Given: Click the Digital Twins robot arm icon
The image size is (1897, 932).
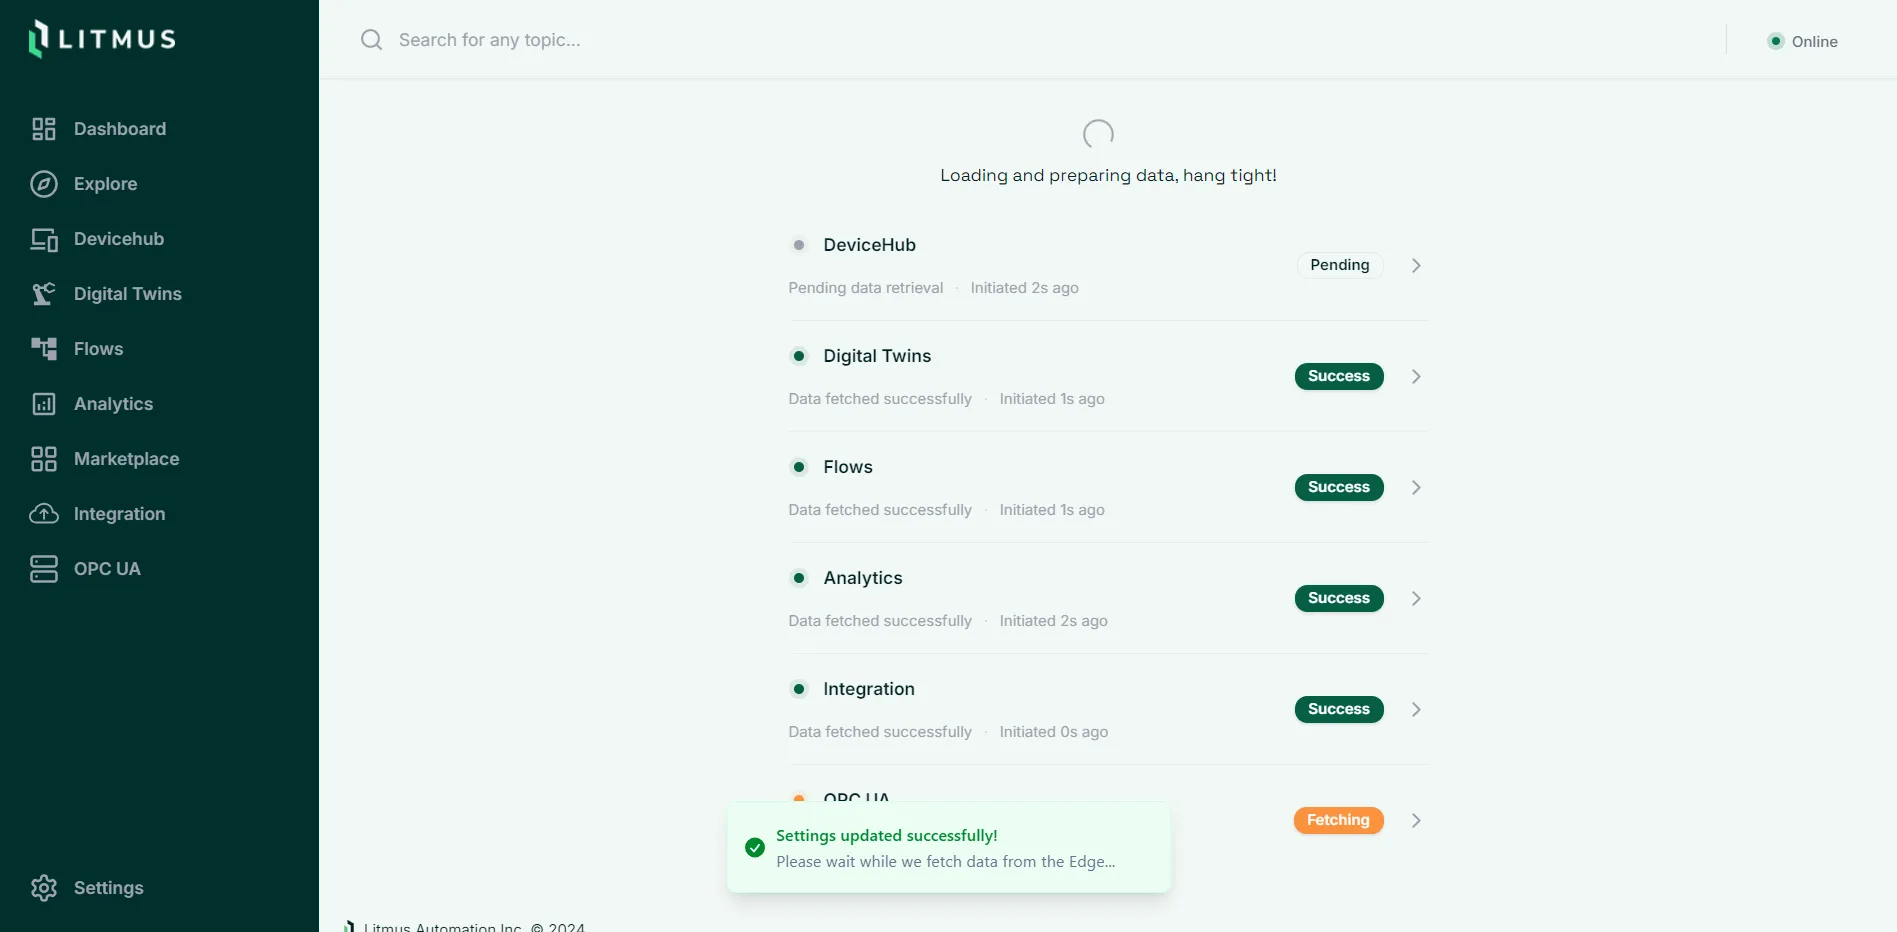Looking at the screenshot, I should pyautogui.click(x=44, y=294).
